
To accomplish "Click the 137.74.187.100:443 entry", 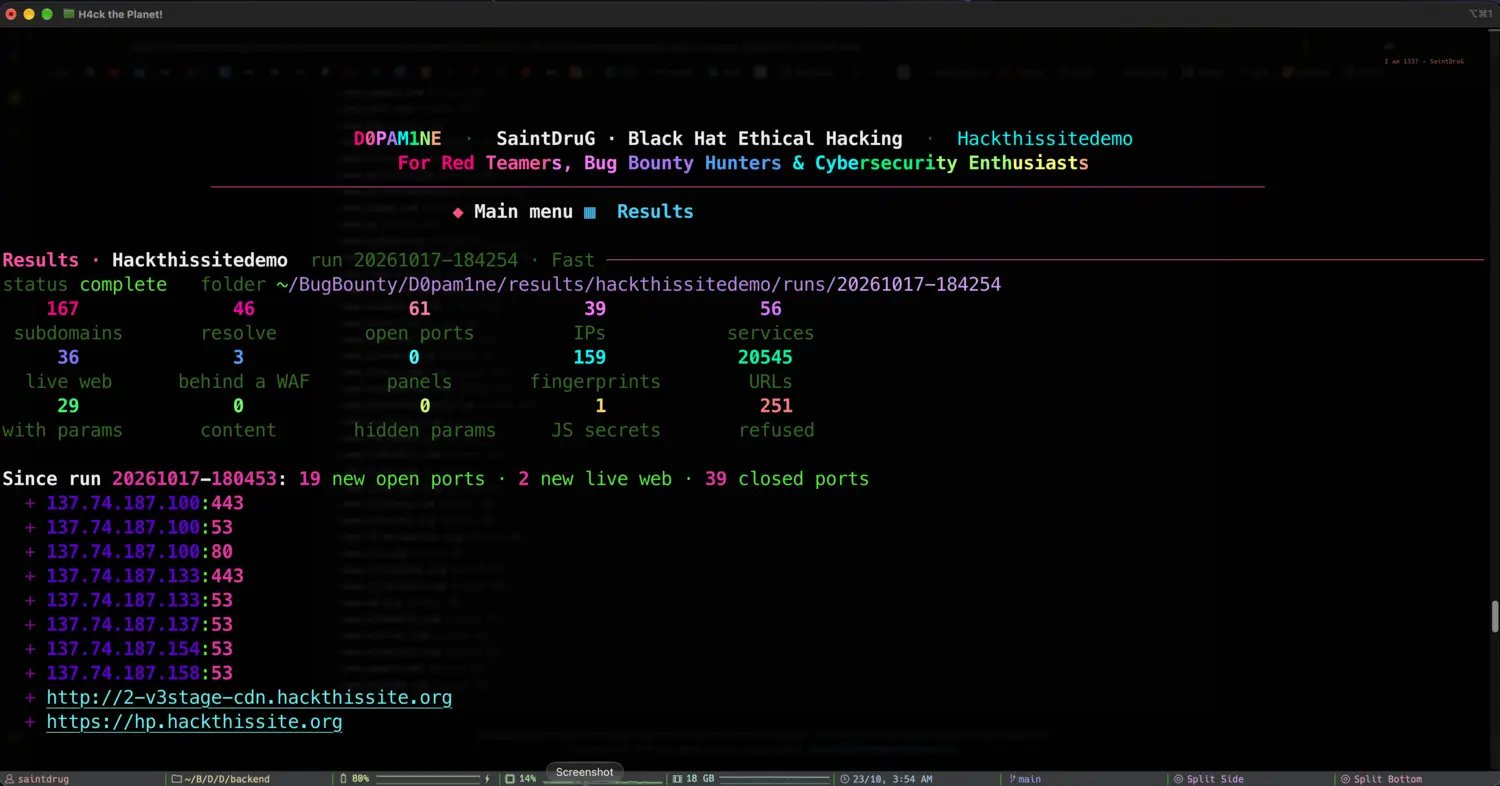I will (145, 503).
